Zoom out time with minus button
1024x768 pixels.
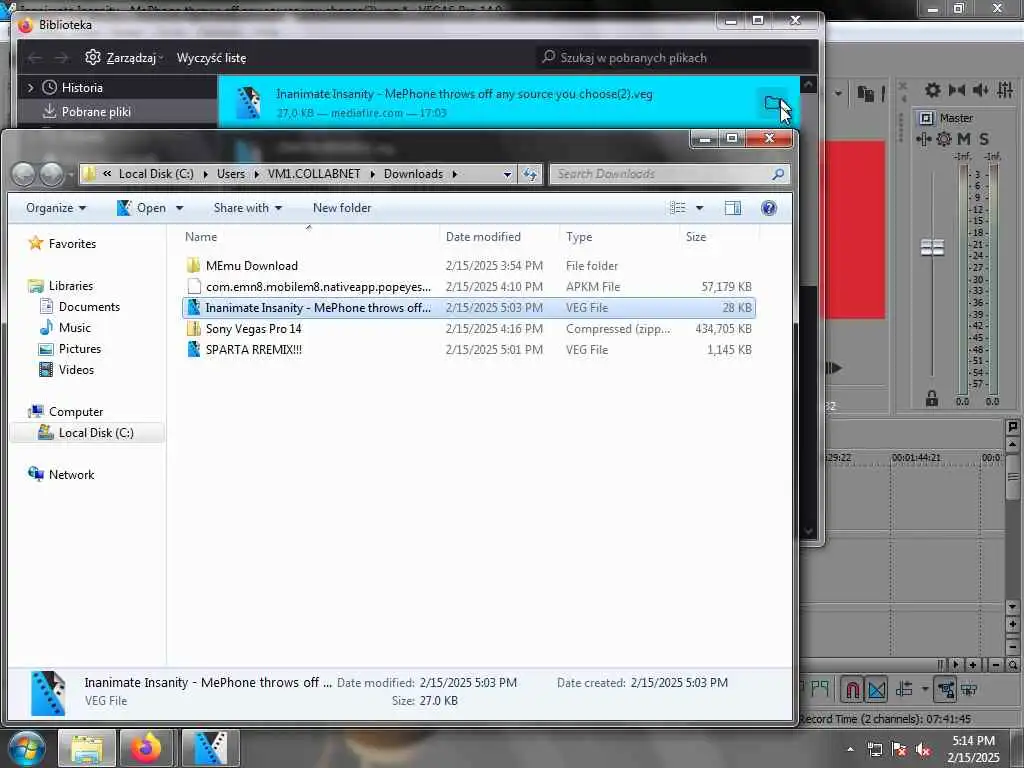995,665
